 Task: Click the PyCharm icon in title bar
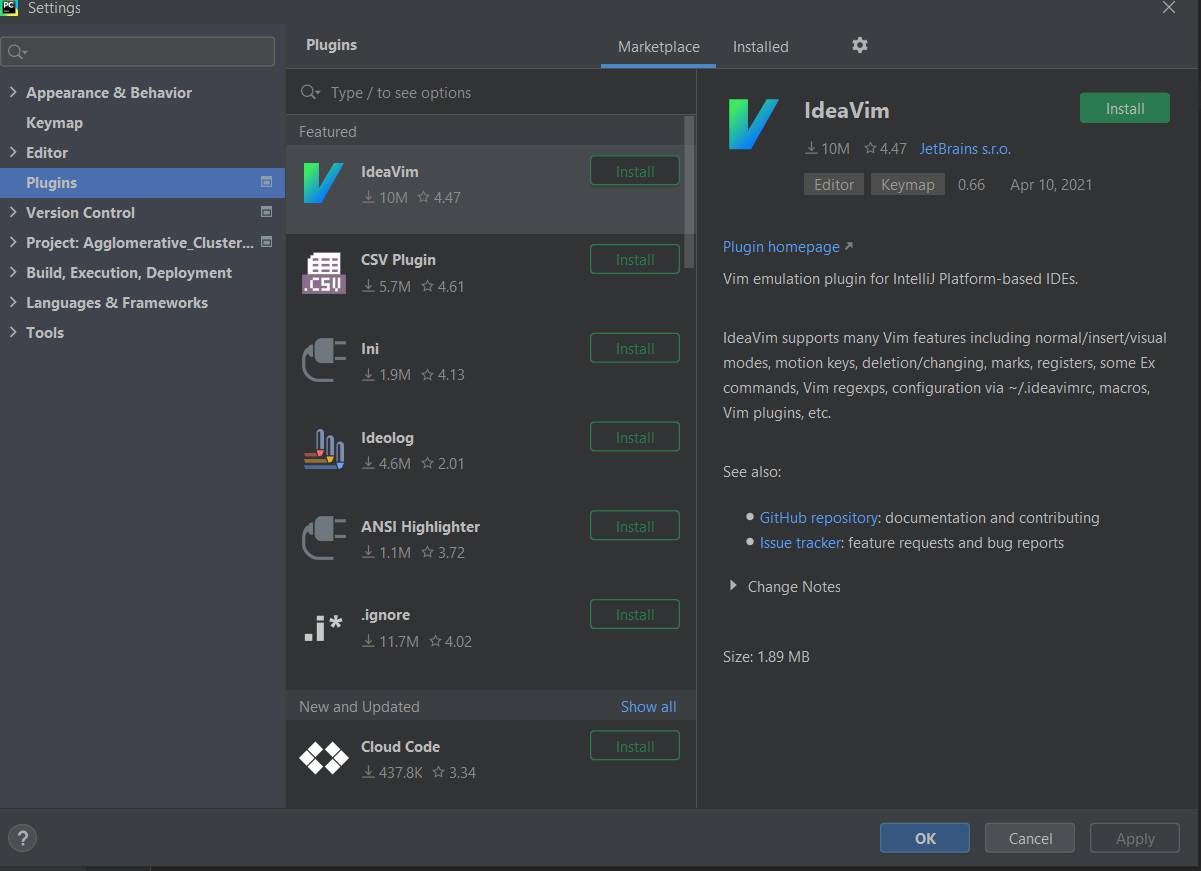(x=10, y=8)
